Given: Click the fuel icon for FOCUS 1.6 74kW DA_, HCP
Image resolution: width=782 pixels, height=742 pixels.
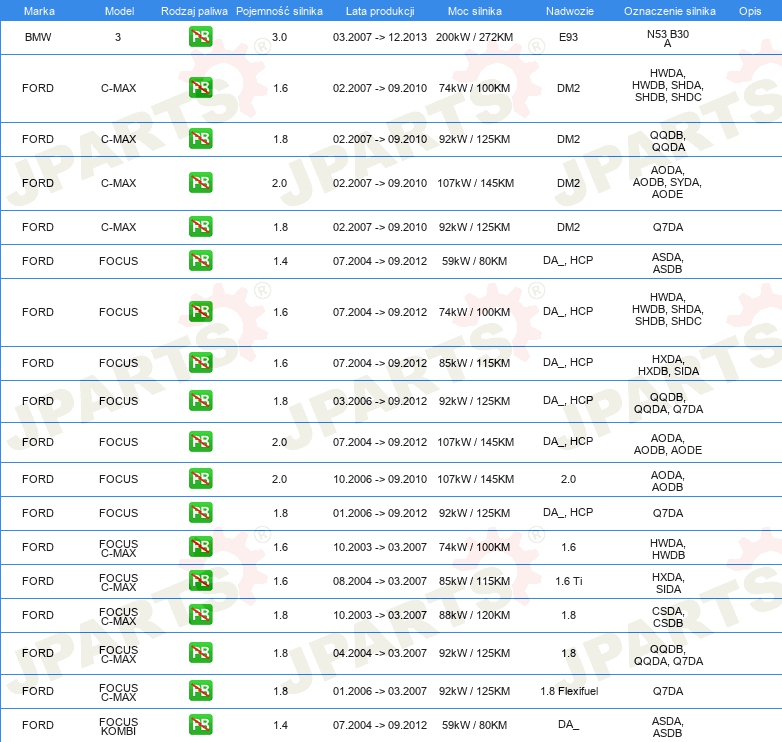Looking at the screenshot, I should click(200, 312).
